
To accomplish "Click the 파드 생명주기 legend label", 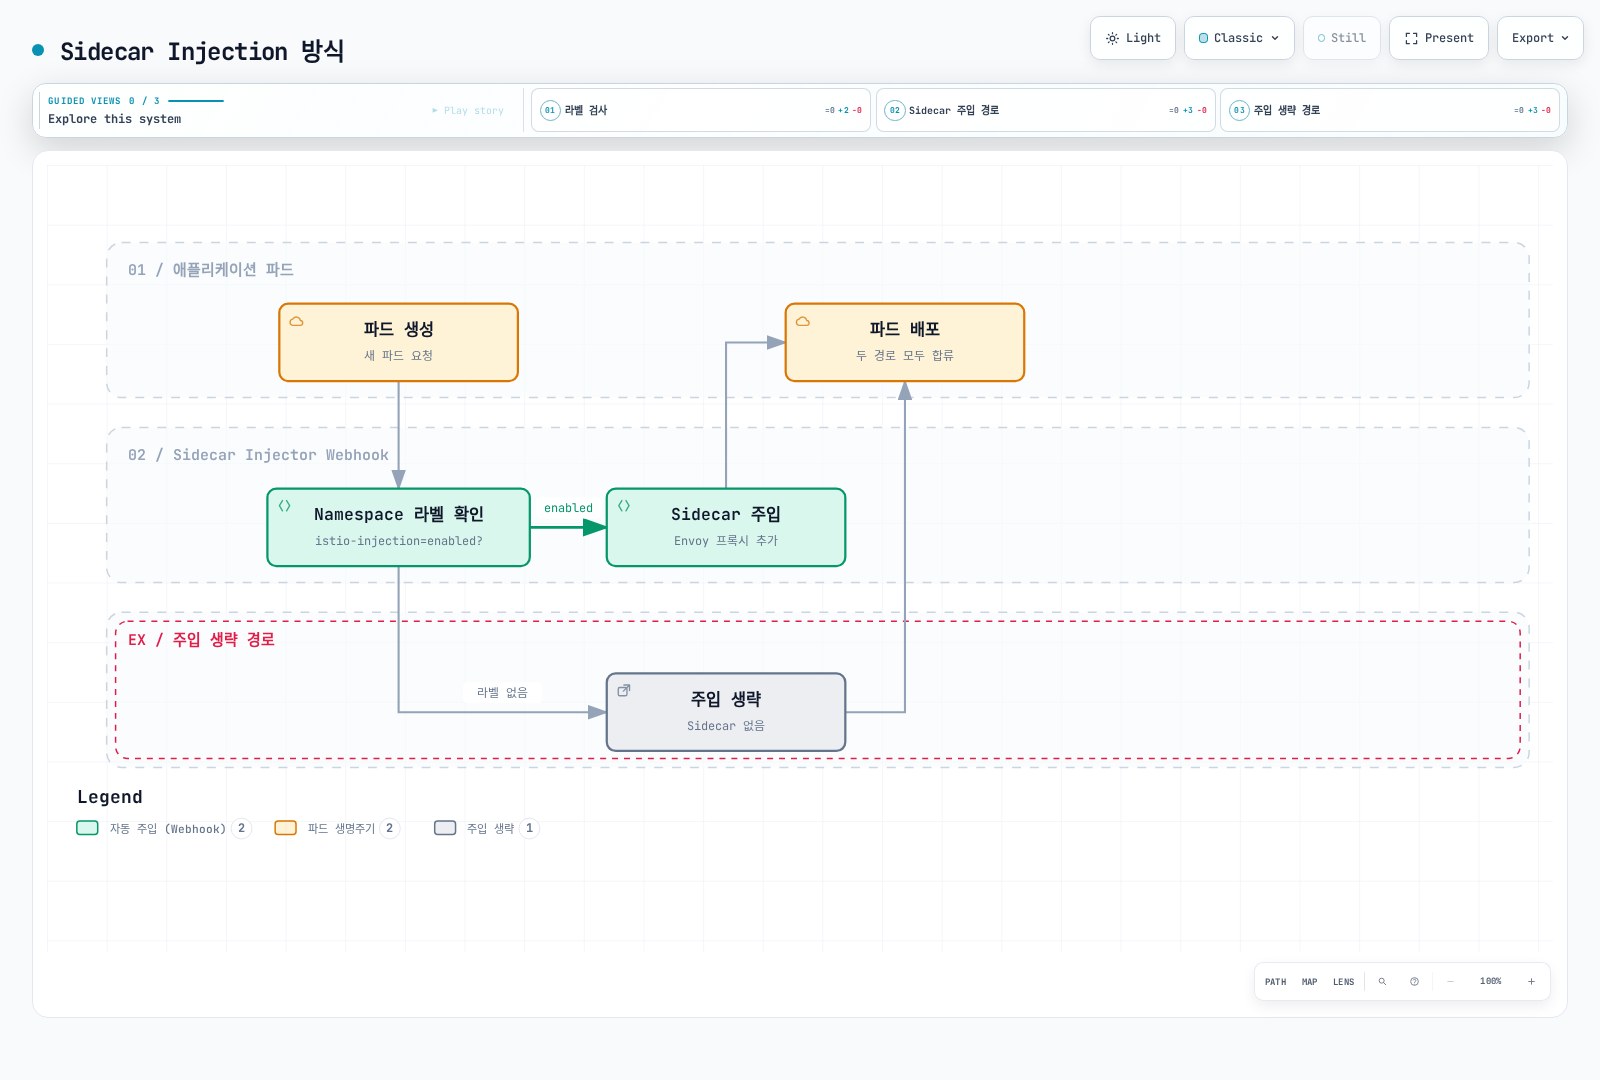I will 341,829.
